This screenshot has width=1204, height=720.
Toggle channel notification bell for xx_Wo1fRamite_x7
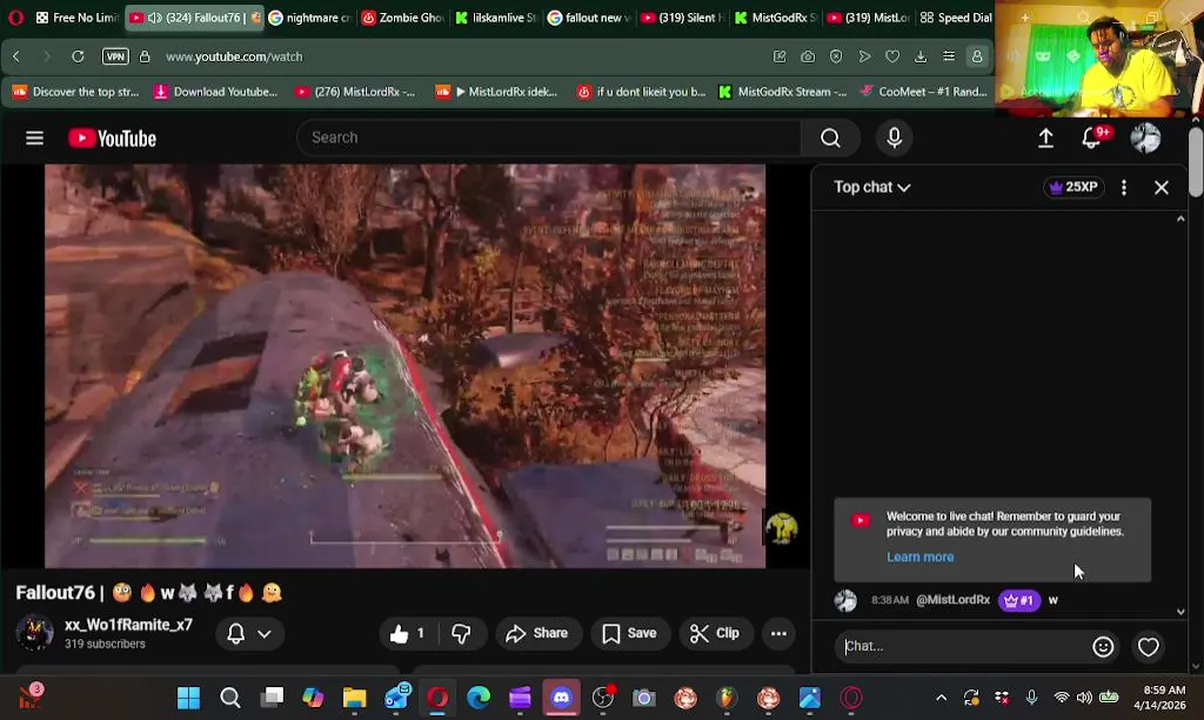pos(236,633)
